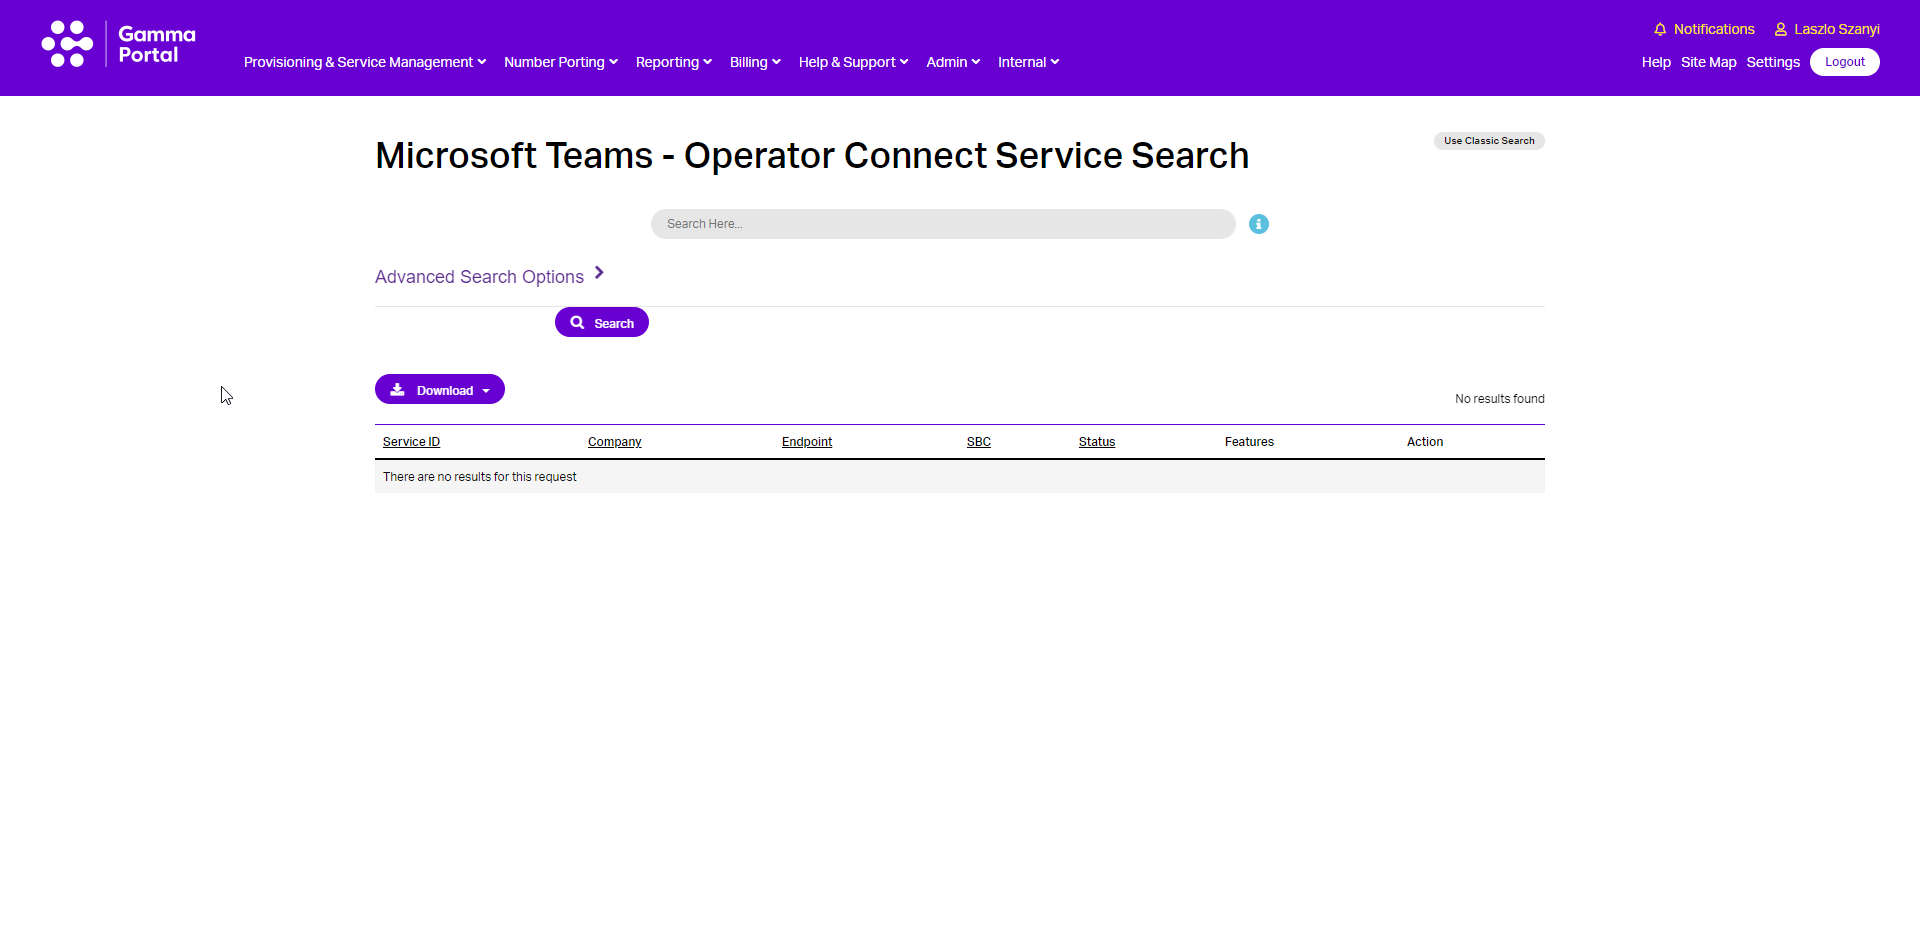Sort by SBC column
This screenshot has height=937, width=1920.
(979, 442)
